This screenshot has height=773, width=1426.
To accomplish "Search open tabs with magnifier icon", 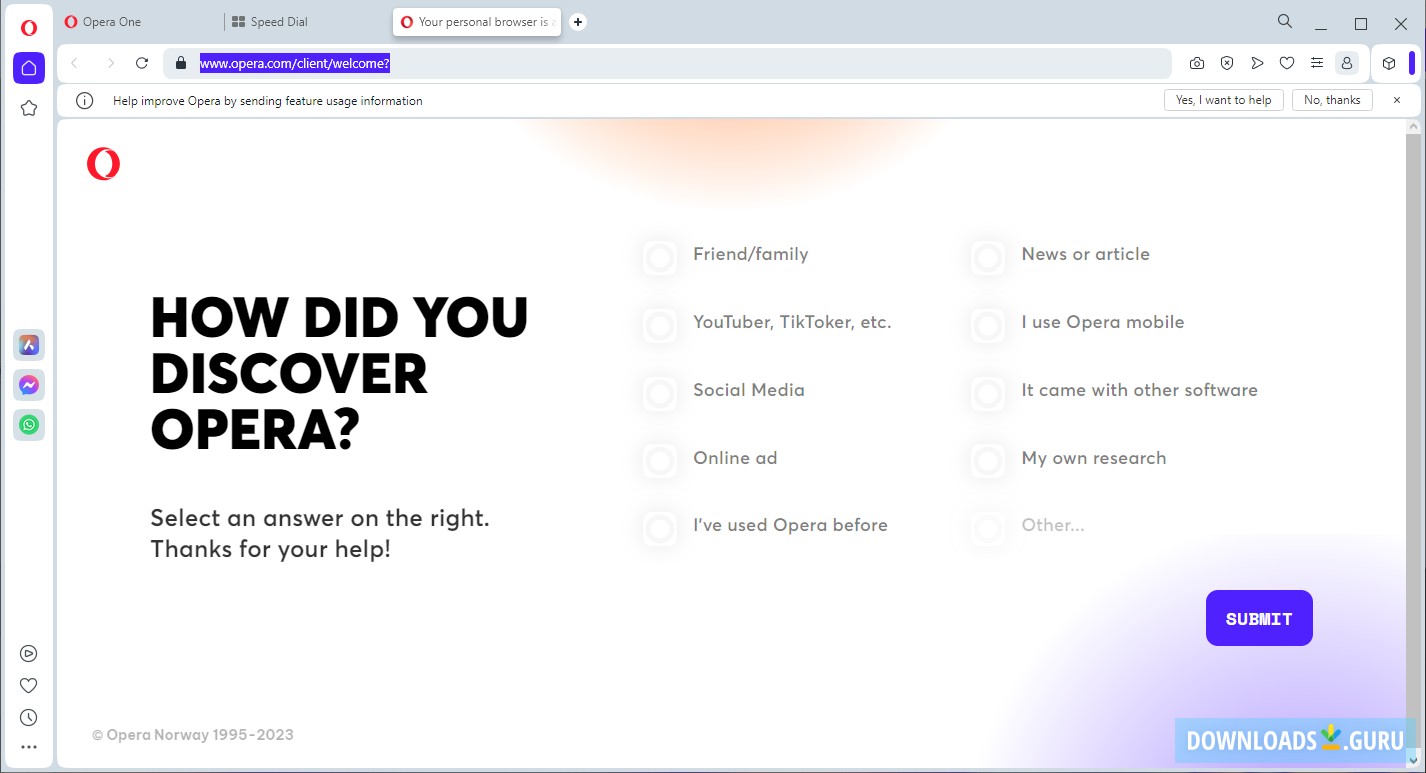I will click(1285, 22).
